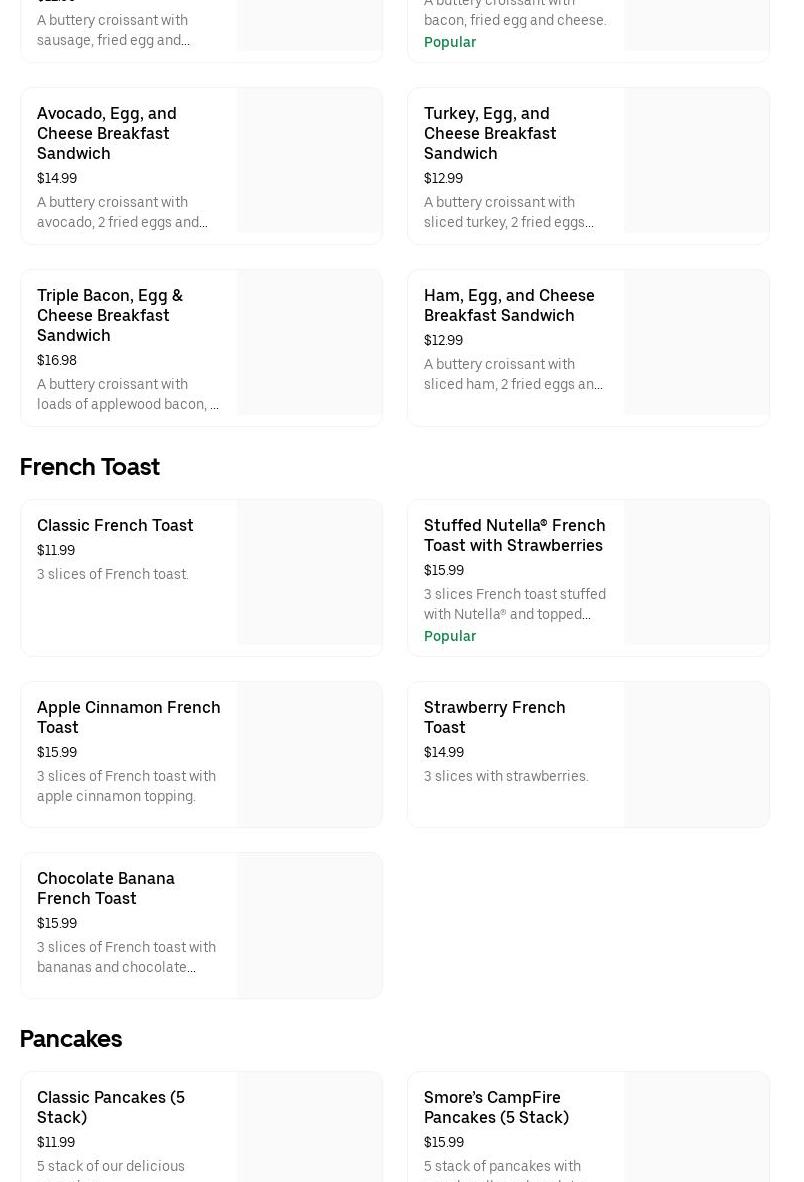This screenshot has width=804, height=1182.
Task: Click the Apple Cinnamon French Toast image
Action: [310, 755]
